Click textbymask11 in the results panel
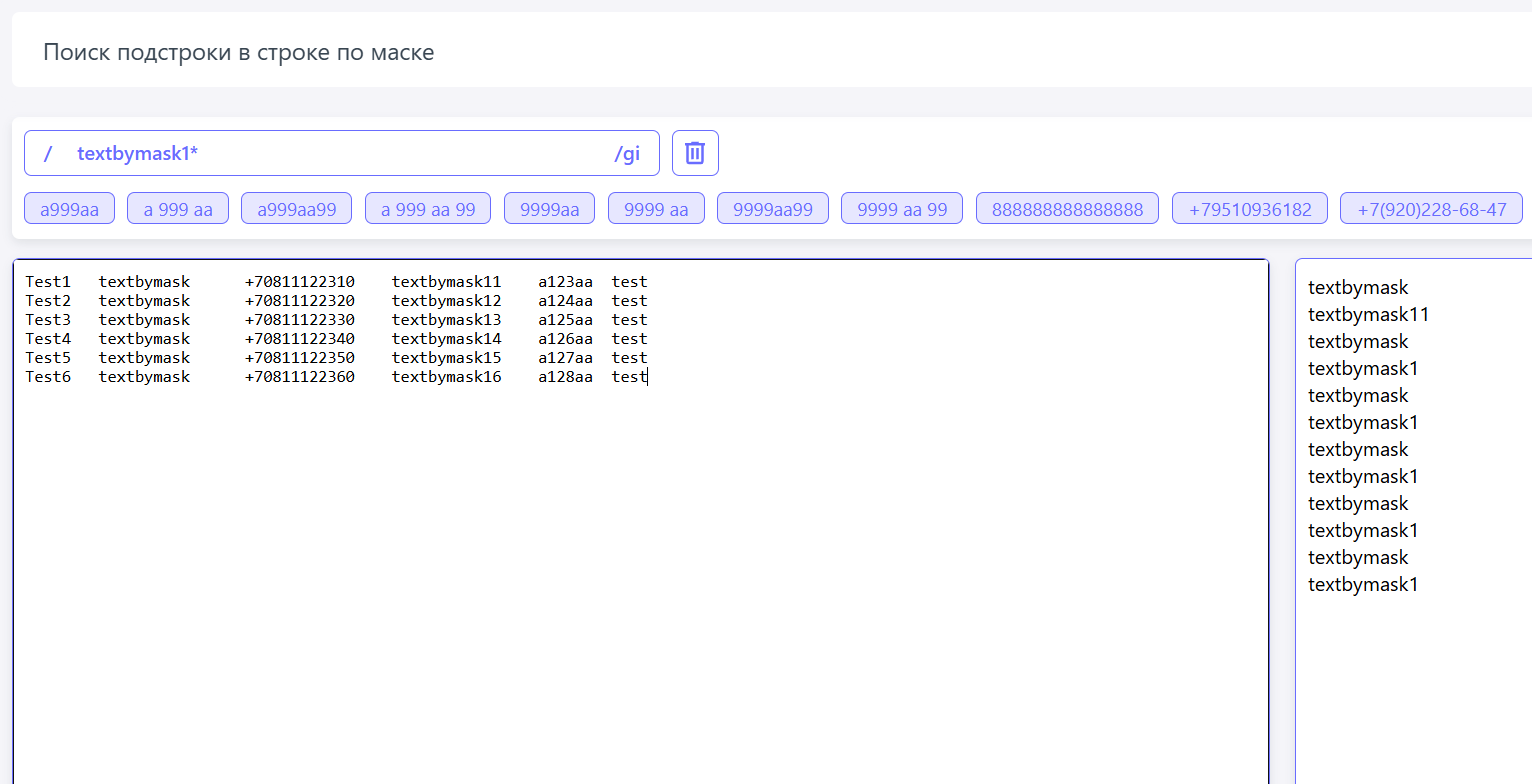Image resolution: width=1532 pixels, height=784 pixels. [1368, 315]
